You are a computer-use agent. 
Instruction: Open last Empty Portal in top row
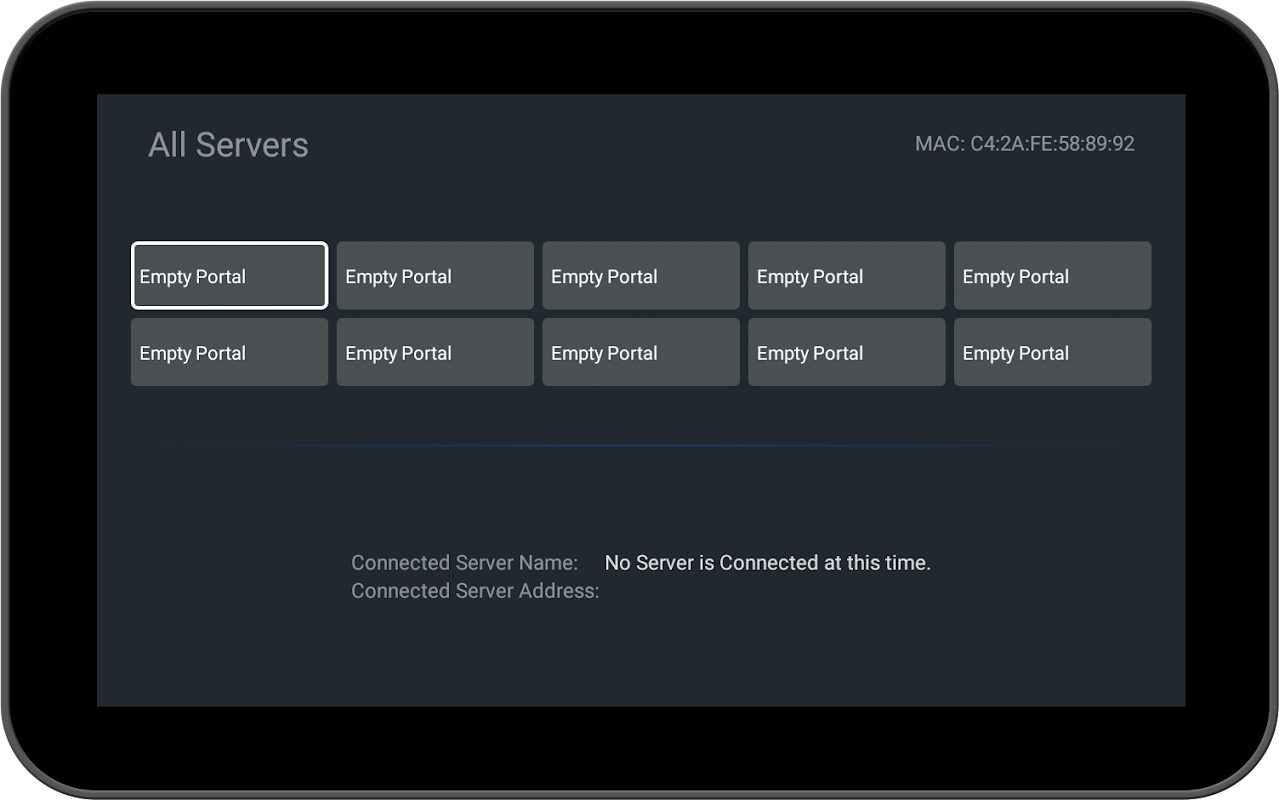pyautogui.click(x=1053, y=275)
